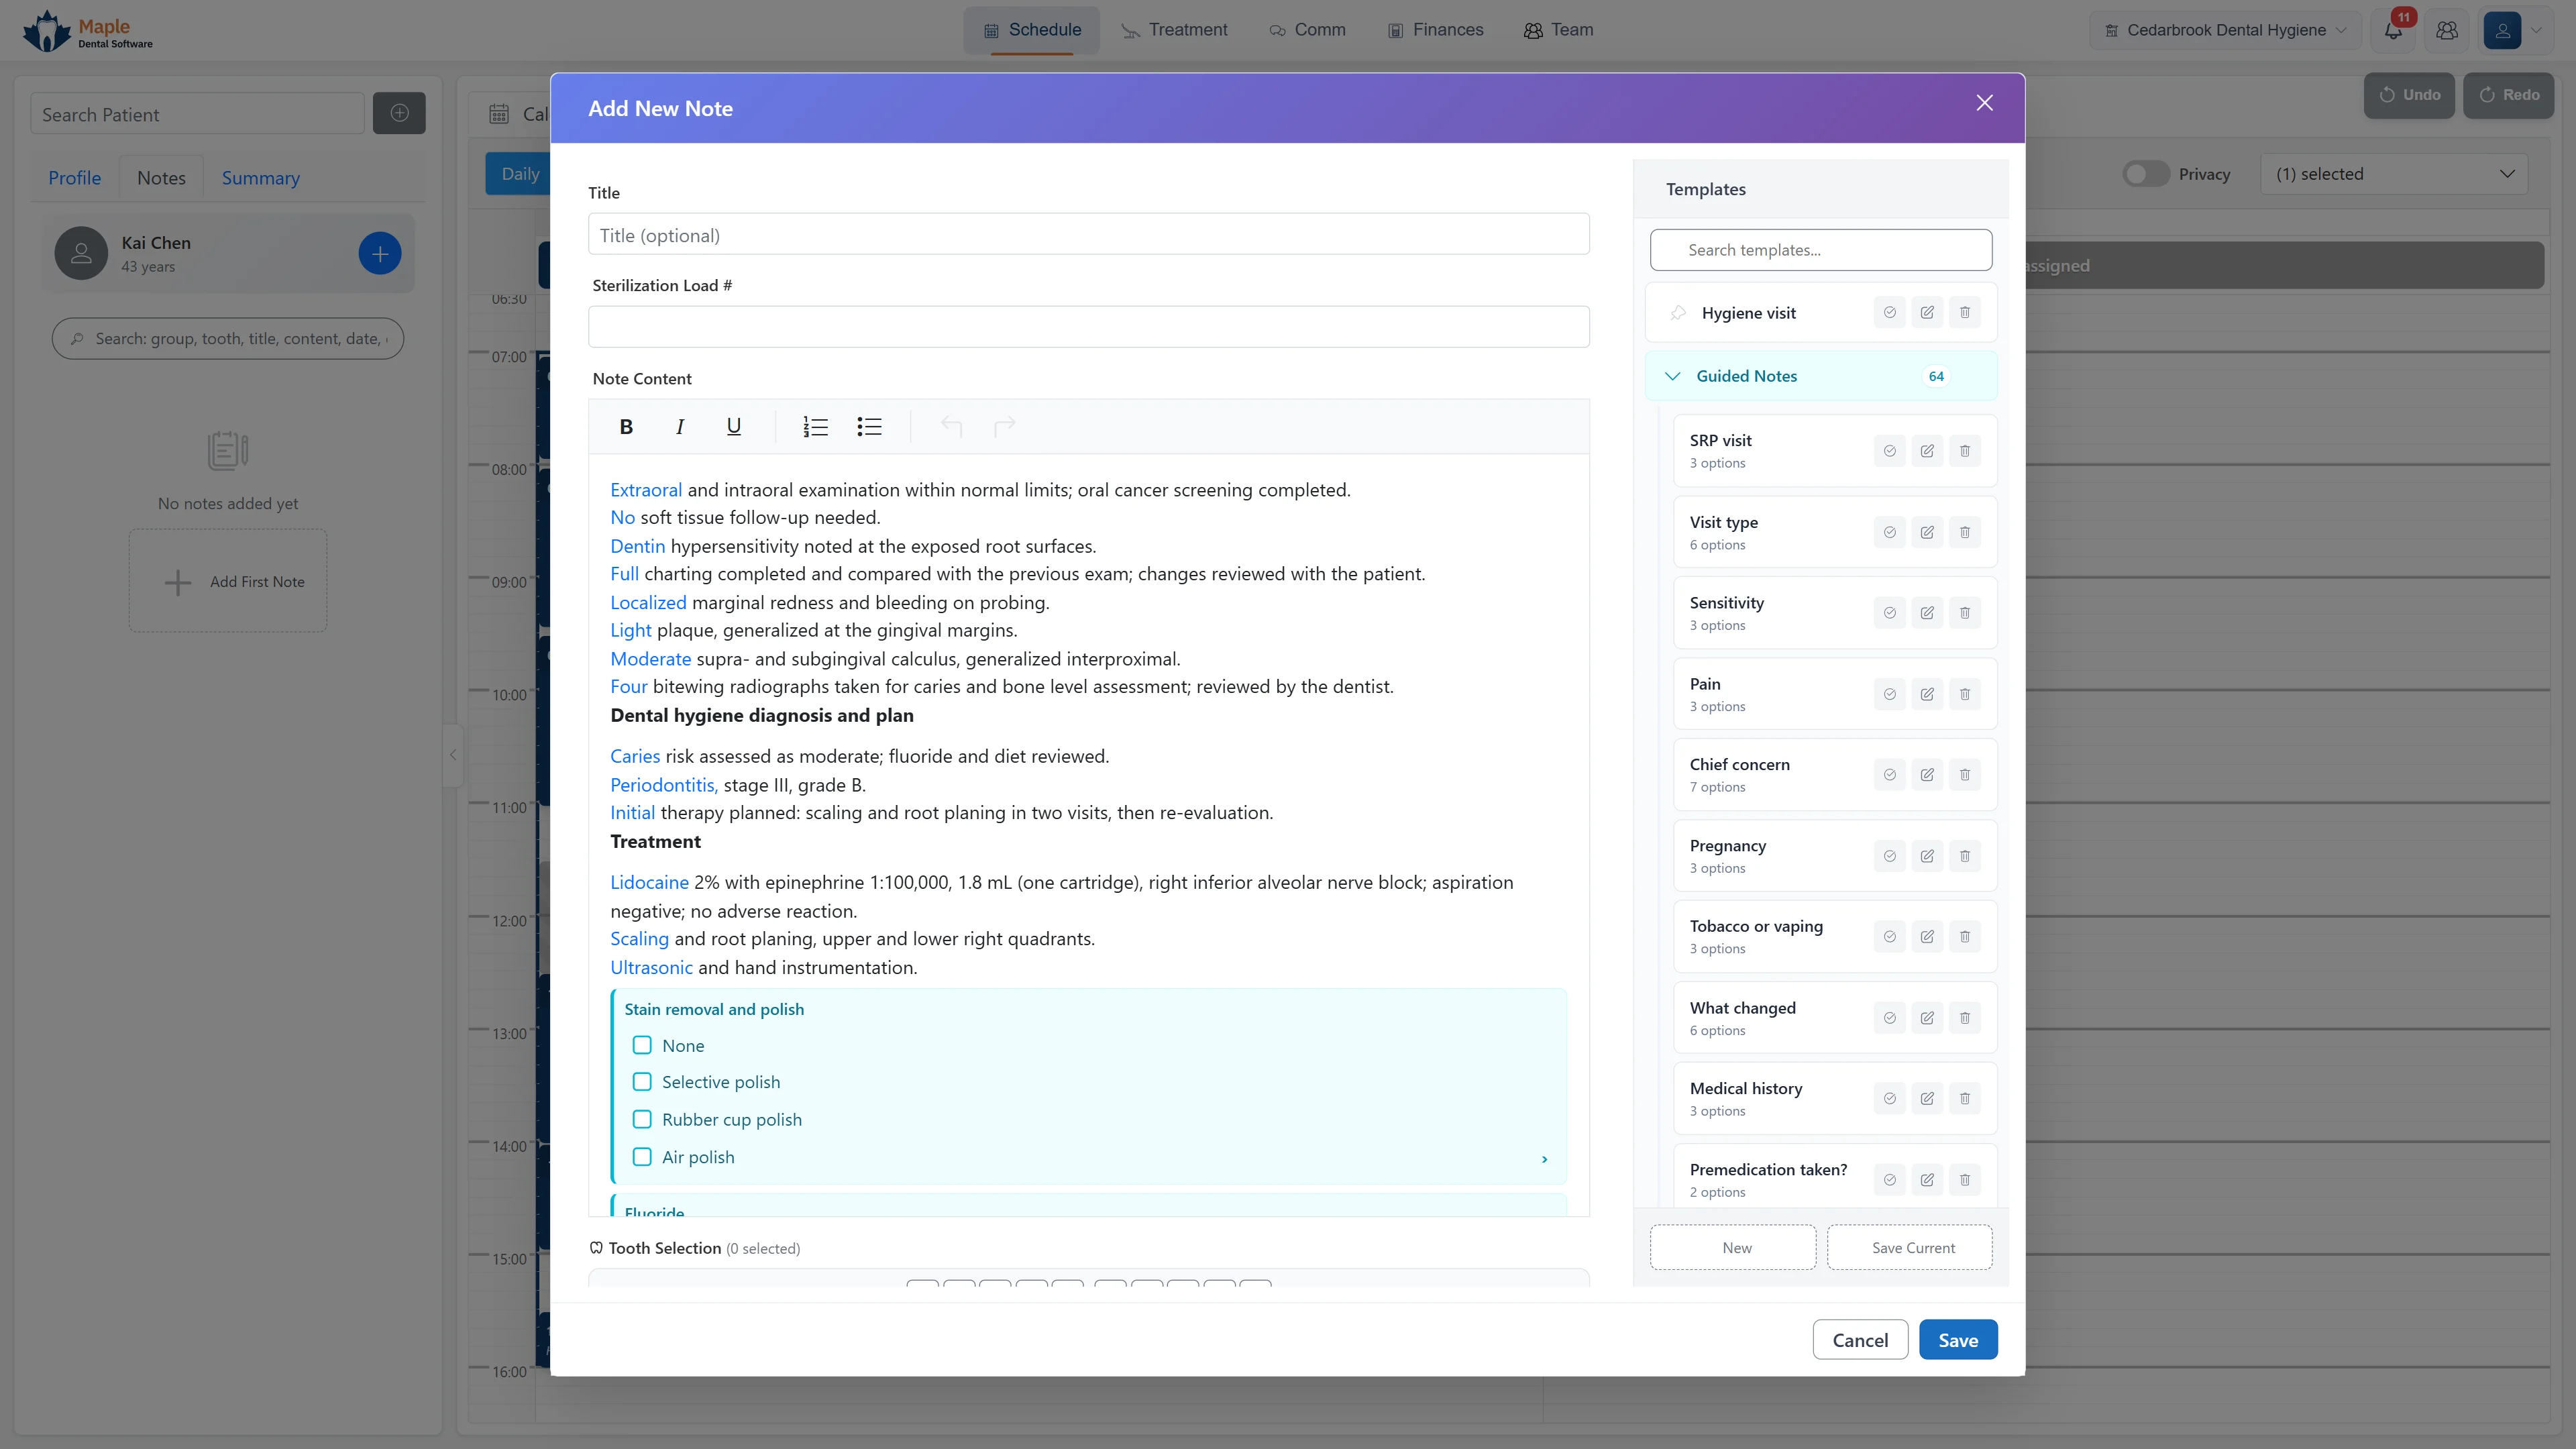Screen dimensions: 2576x1449
Task: Edit the SRP visit template
Action: pyautogui.click(x=1927, y=451)
